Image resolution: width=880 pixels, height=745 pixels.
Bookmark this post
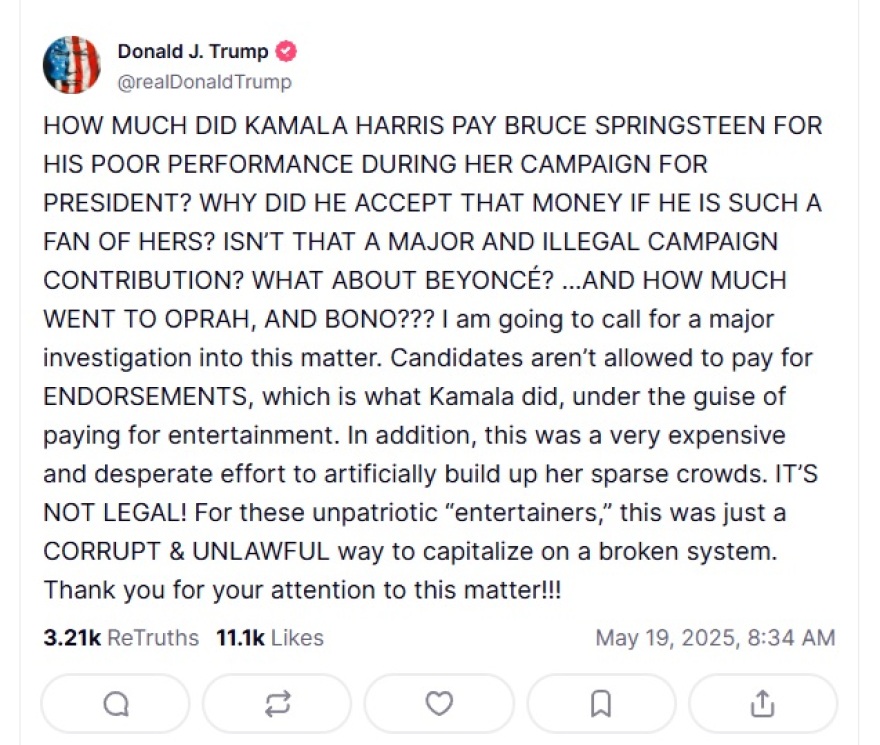click(601, 704)
